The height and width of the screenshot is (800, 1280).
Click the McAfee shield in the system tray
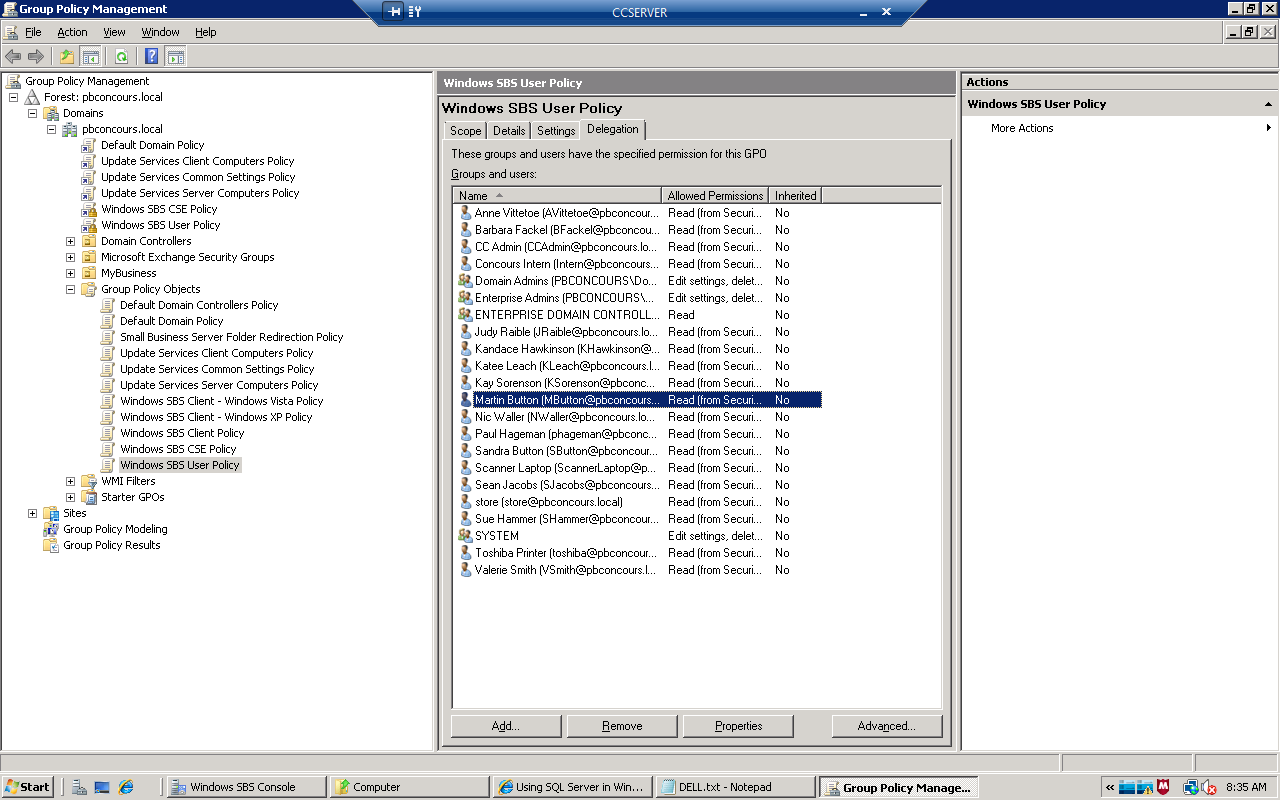1163,787
